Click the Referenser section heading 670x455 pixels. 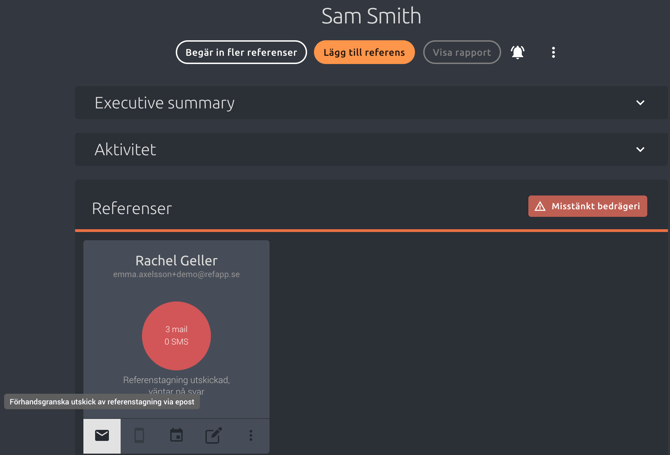point(132,208)
